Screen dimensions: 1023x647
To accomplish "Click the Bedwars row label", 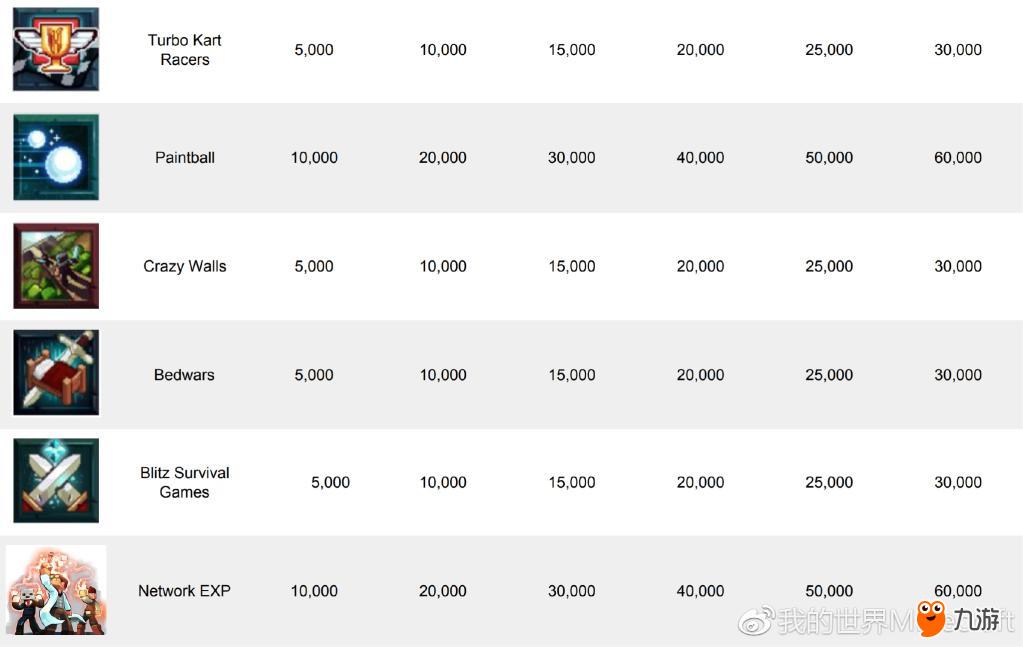I will point(184,374).
